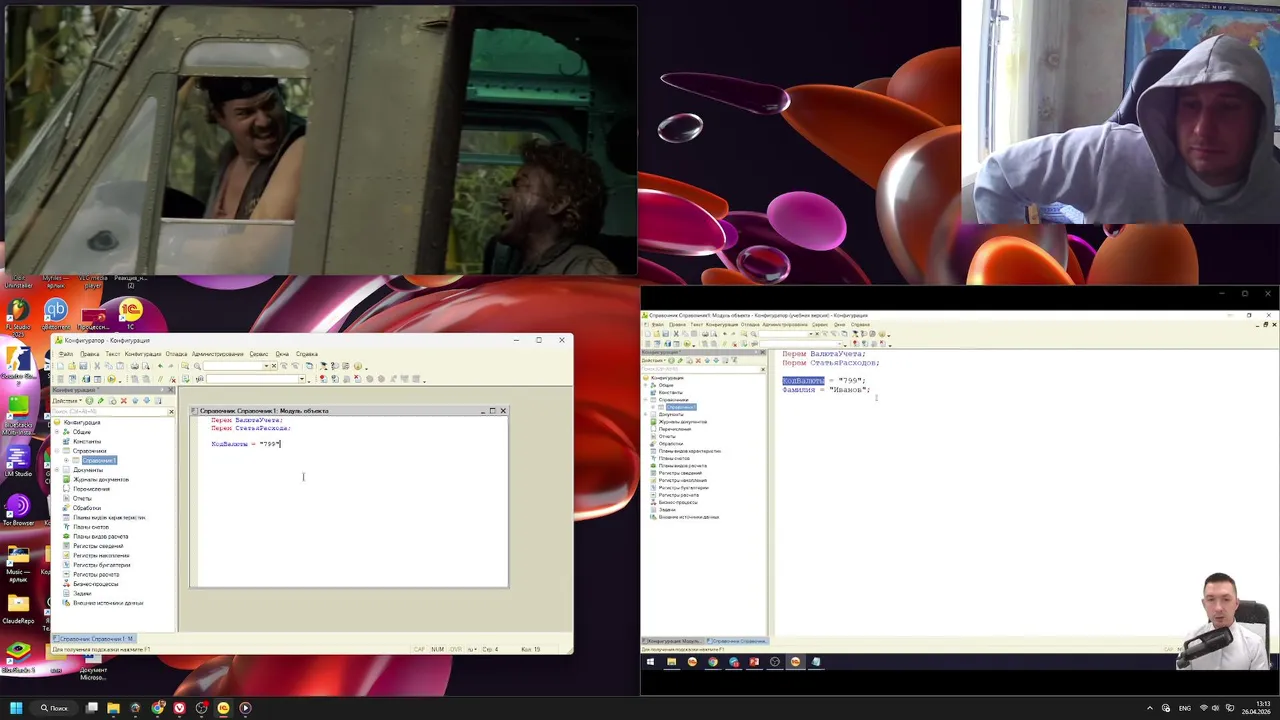Open File Explorer from the Windows taskbar
This screenshot has height=720, width=1280.
[x=114, y=708]
